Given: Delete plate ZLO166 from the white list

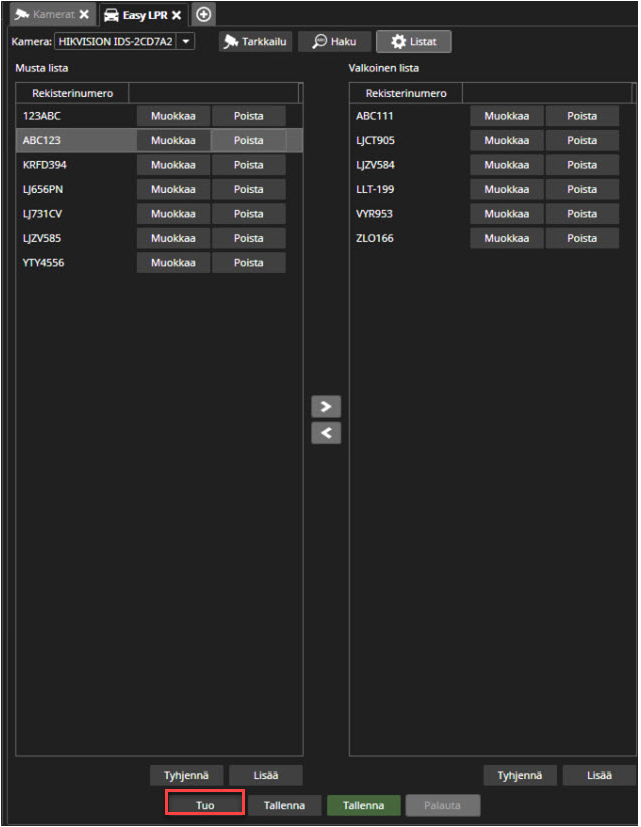Looking at the screenshot, I should pyautogui.click(x=582, y=238).
